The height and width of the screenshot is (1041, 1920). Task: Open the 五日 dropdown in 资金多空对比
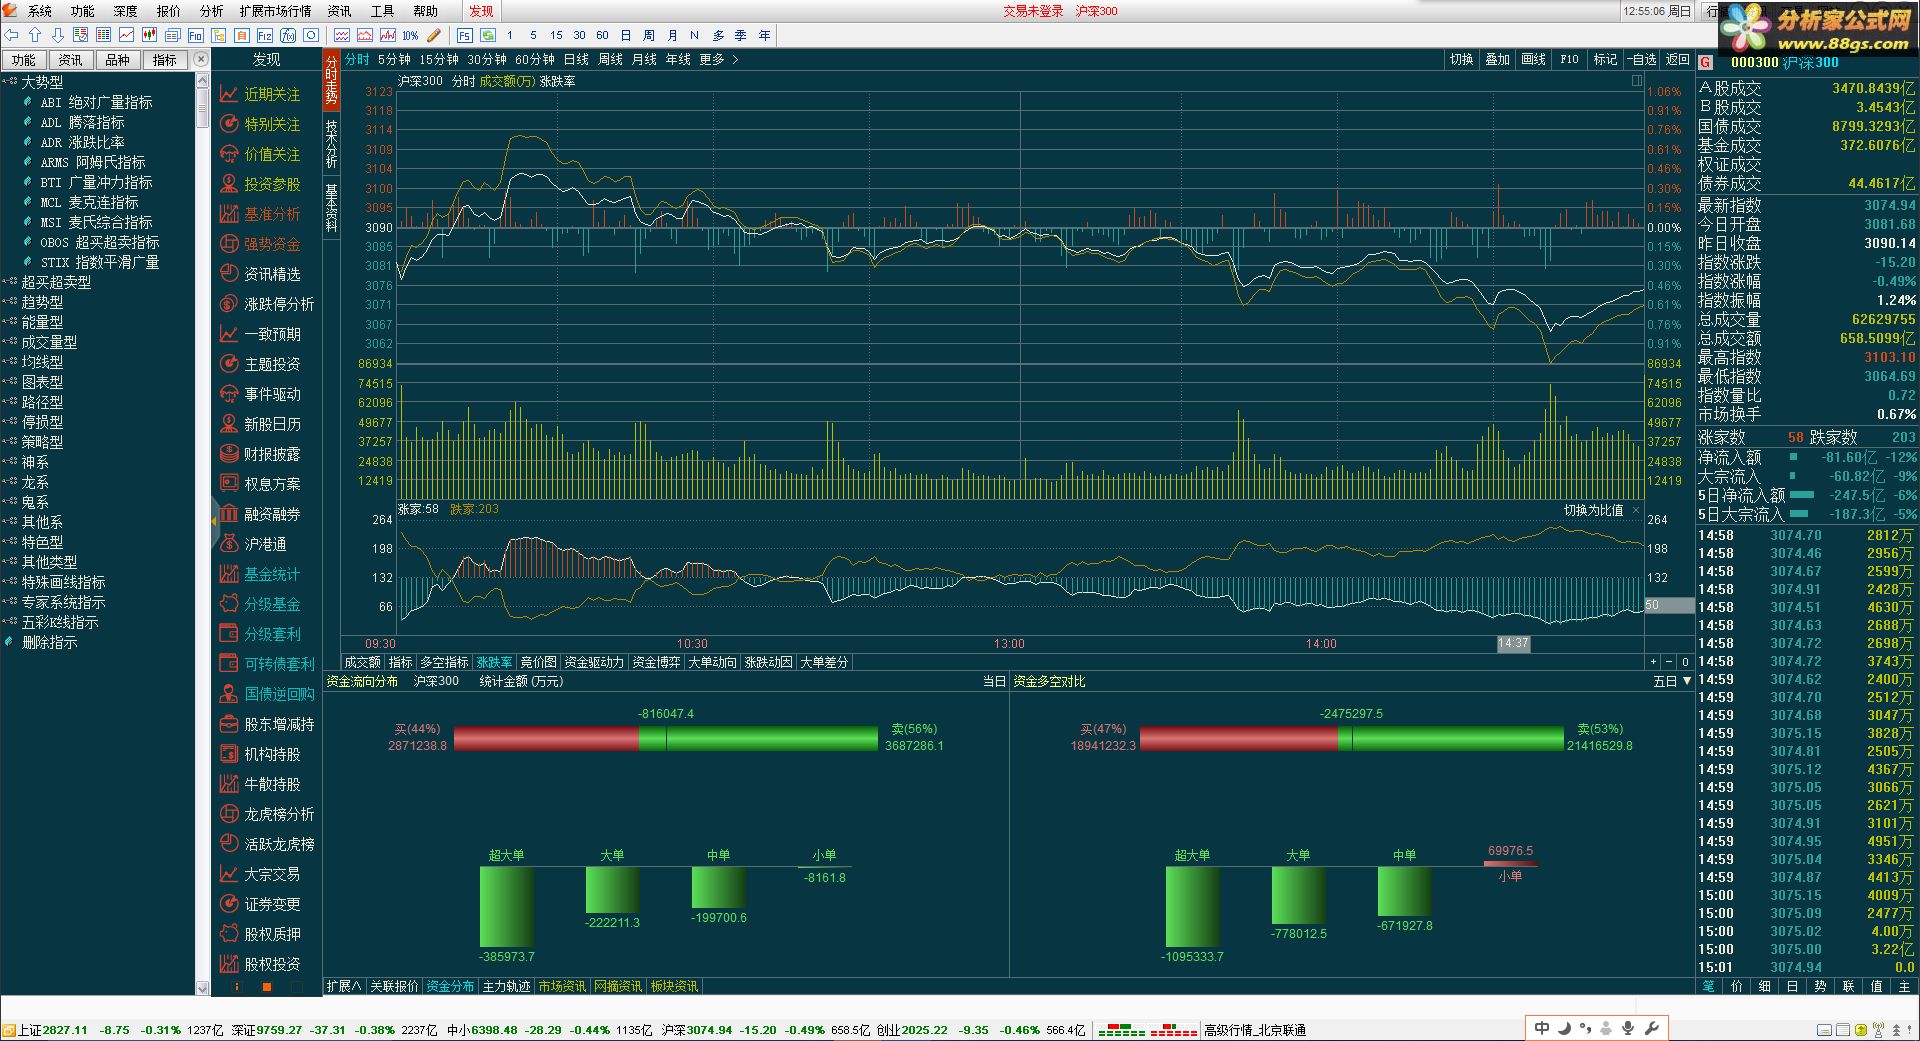click(1672, 681)
